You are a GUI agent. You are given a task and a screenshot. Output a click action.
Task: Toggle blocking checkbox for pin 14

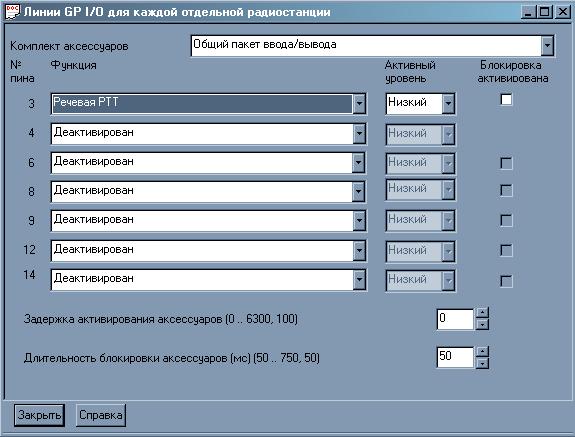coord(506,281)
